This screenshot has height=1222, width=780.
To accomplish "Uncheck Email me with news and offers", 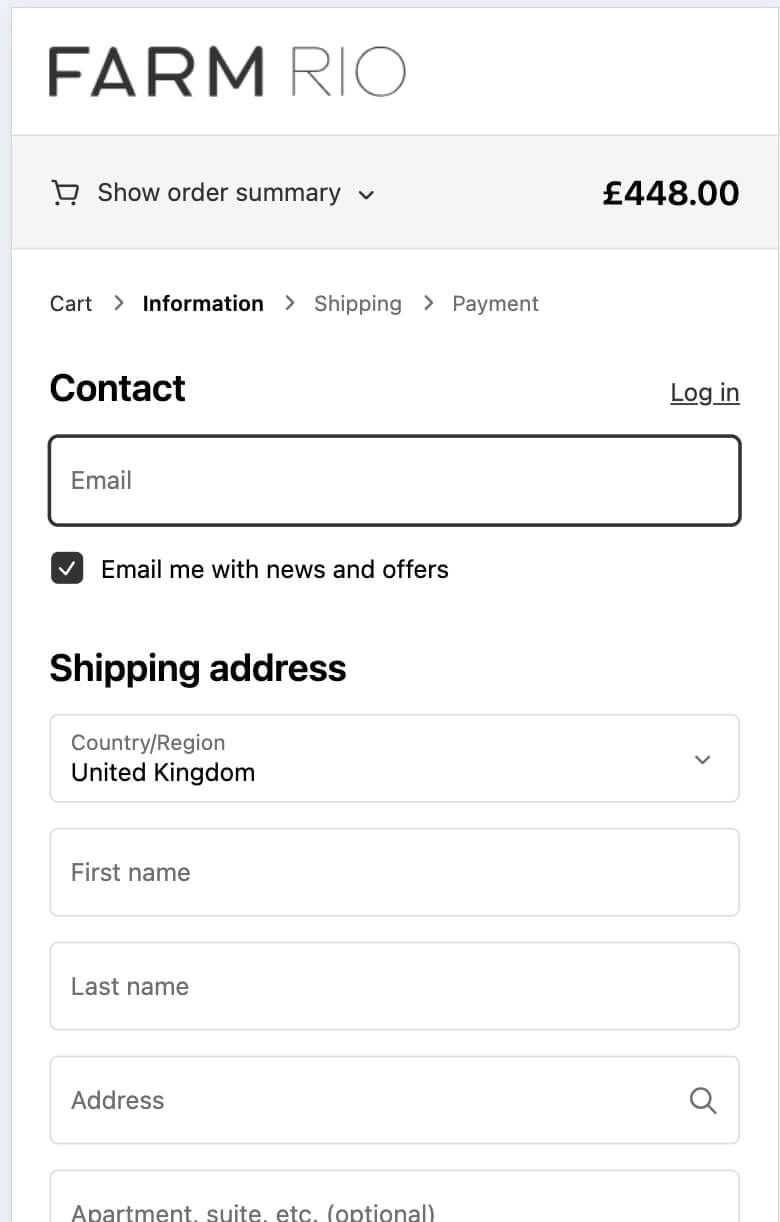I will (67, 568).
